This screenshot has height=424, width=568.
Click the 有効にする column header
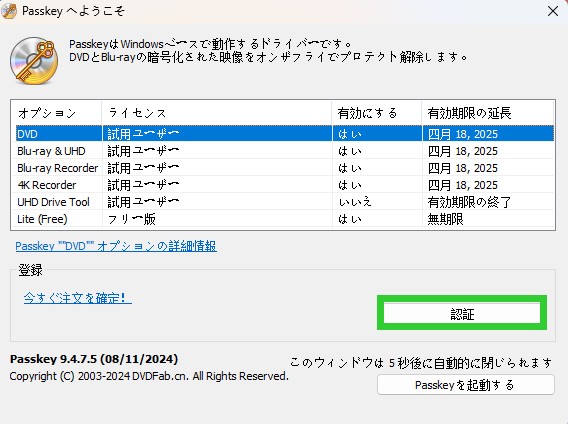pyautogui.click(x=377, y=113)
